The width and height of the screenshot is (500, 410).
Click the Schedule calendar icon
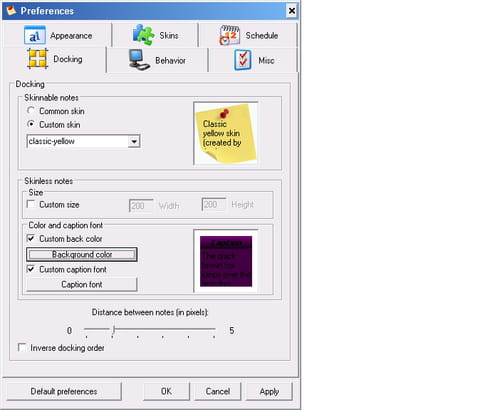click(229, 35)
